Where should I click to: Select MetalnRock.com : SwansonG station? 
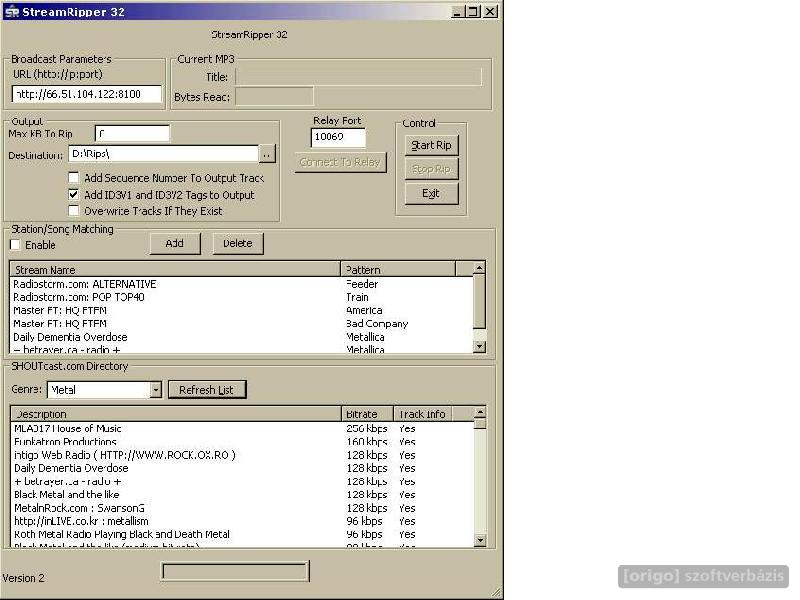[242, 508]
